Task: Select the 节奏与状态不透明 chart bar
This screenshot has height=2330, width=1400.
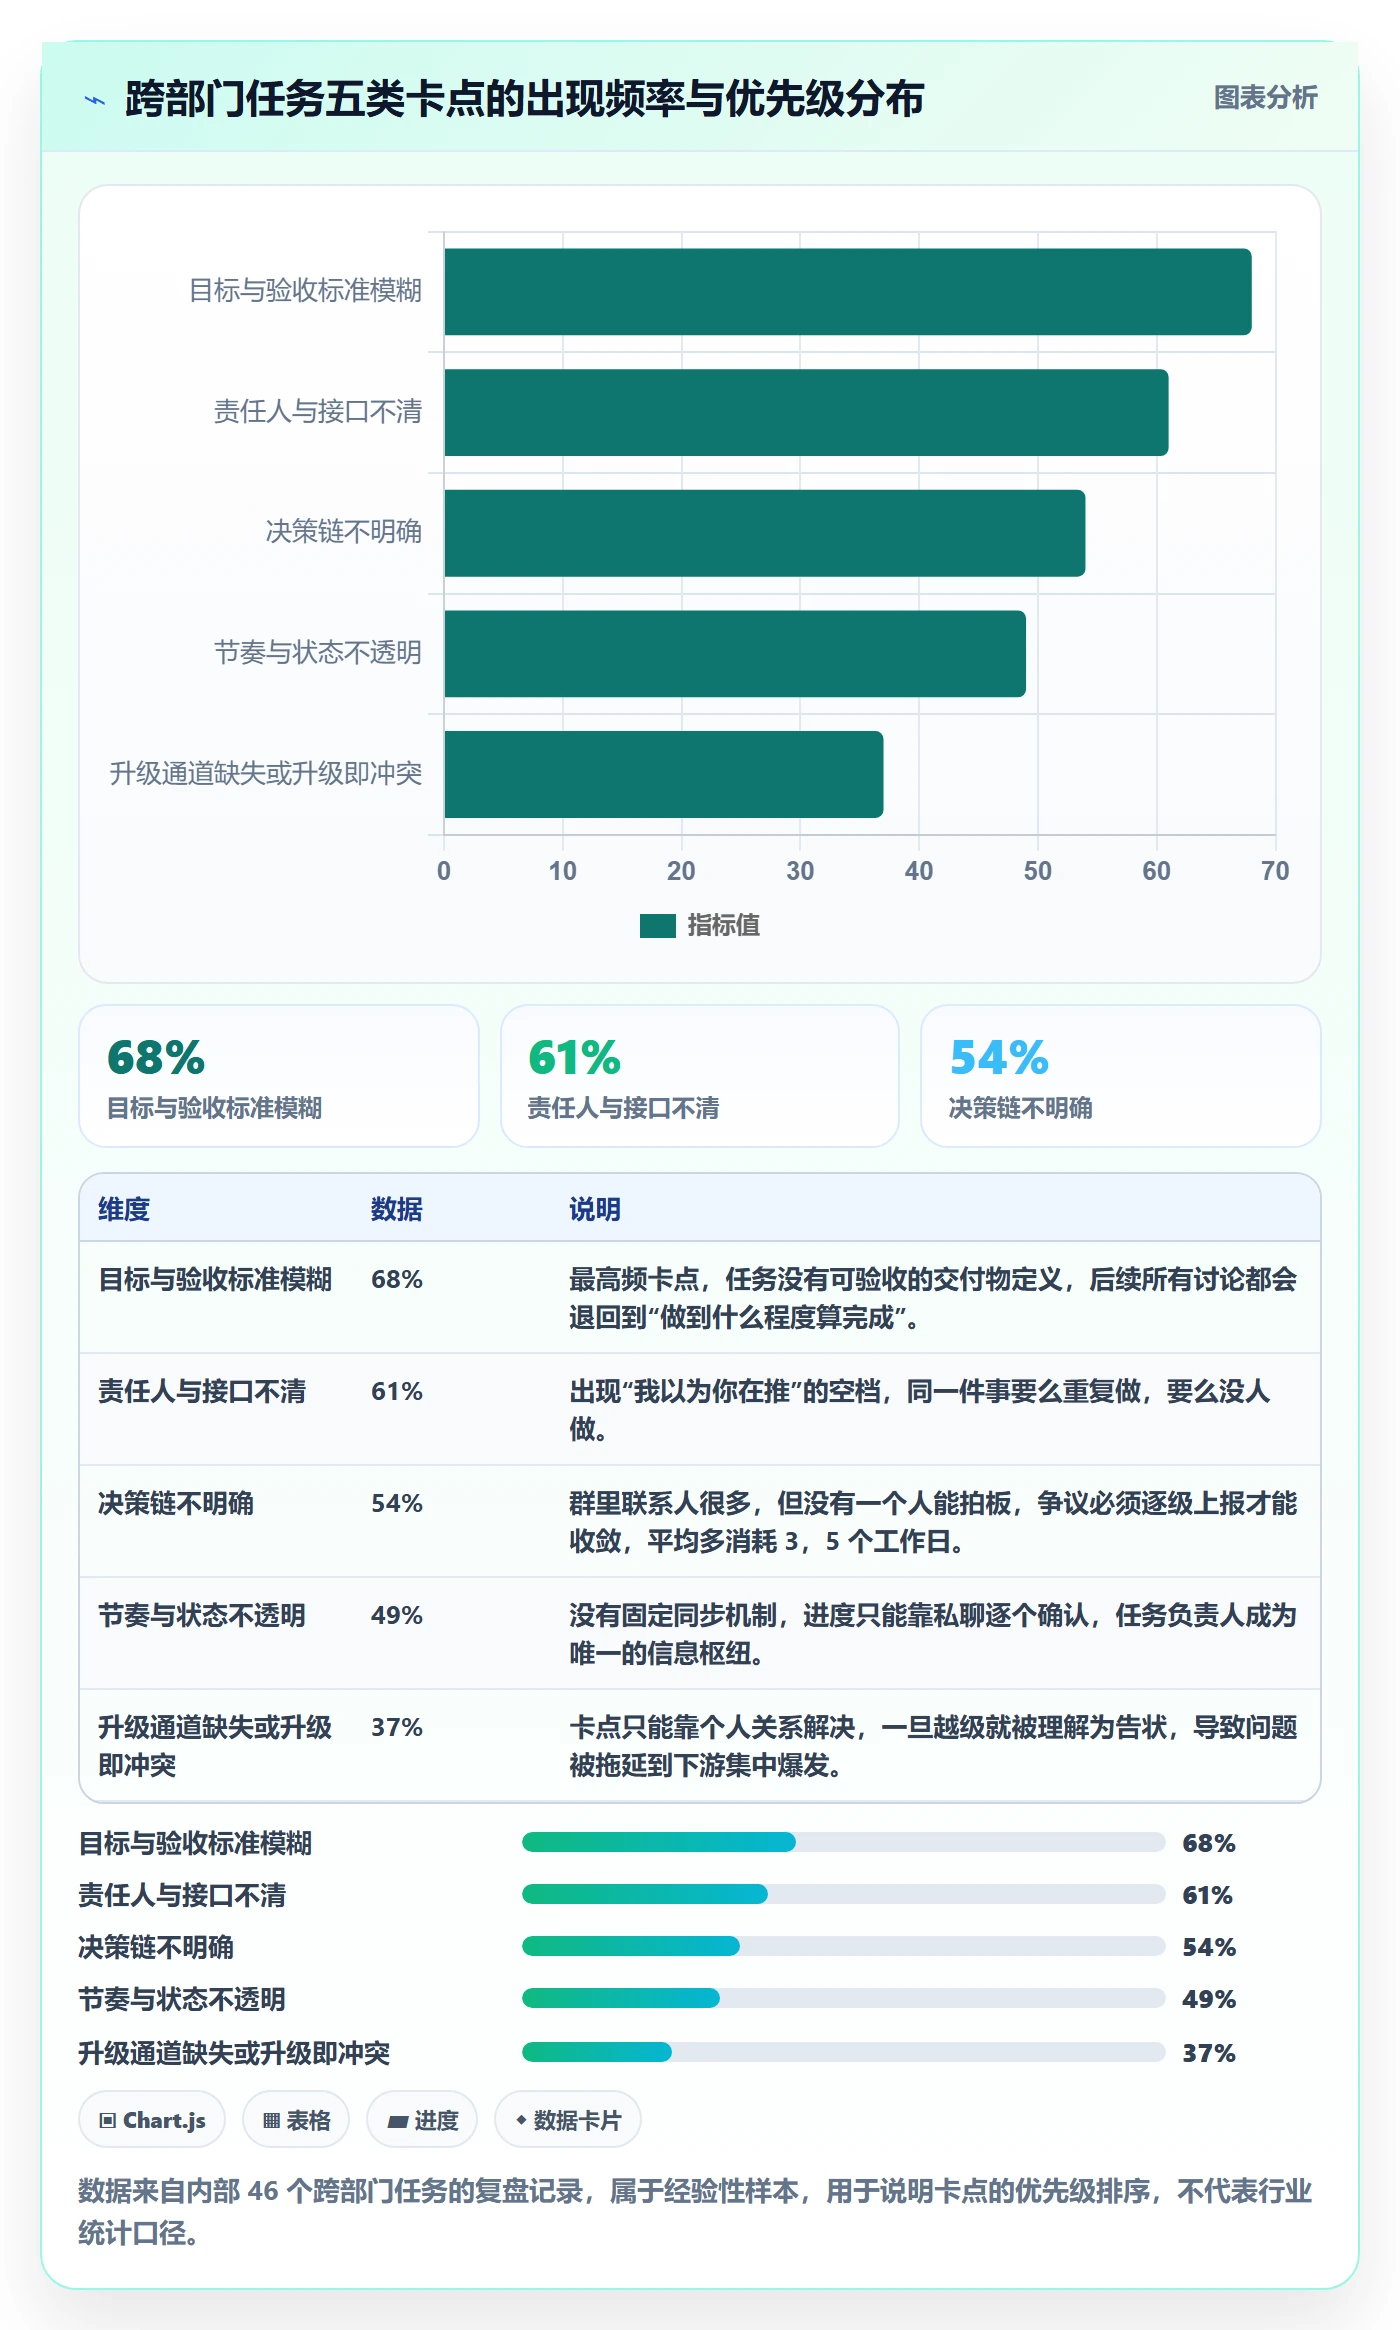Action: point(735,654)
